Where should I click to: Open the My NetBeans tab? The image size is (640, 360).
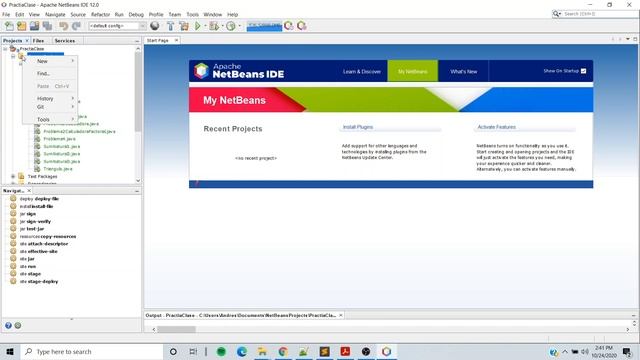[413, 71]
